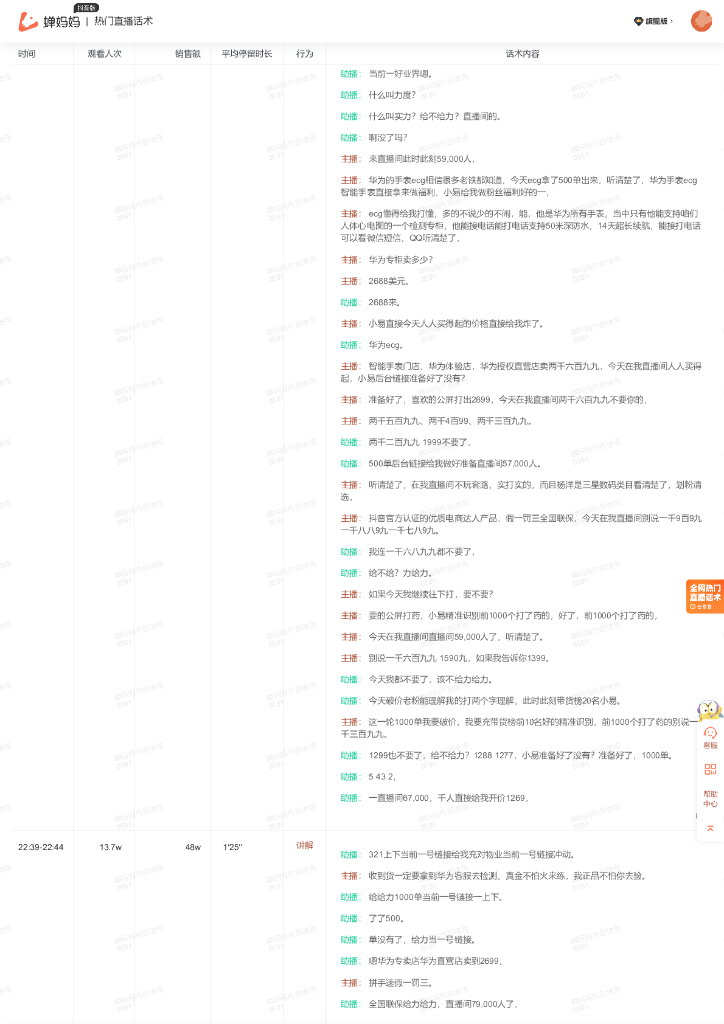Click the 13.7w viewer count cell
The height and width of the screenshot is (1024, 724).
click(110, 847)
